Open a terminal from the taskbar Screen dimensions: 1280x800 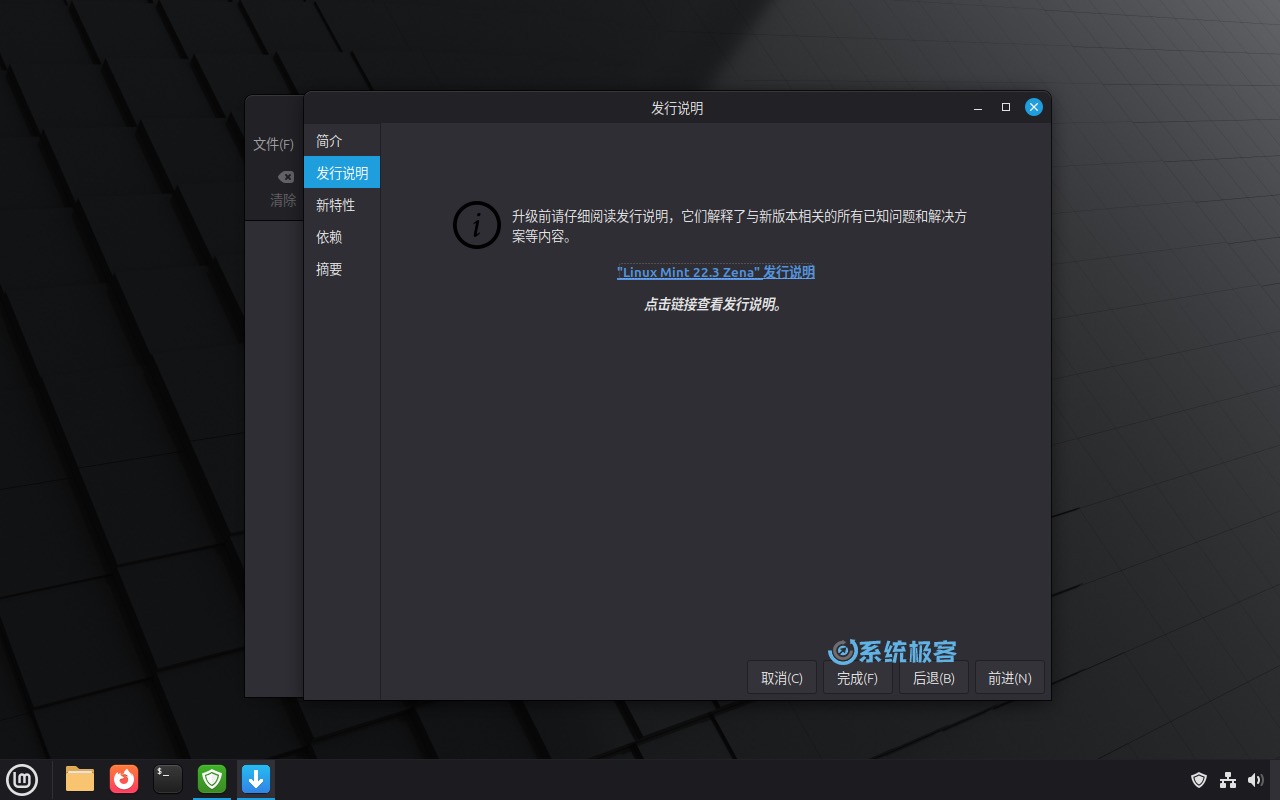(x=167, y=778)
